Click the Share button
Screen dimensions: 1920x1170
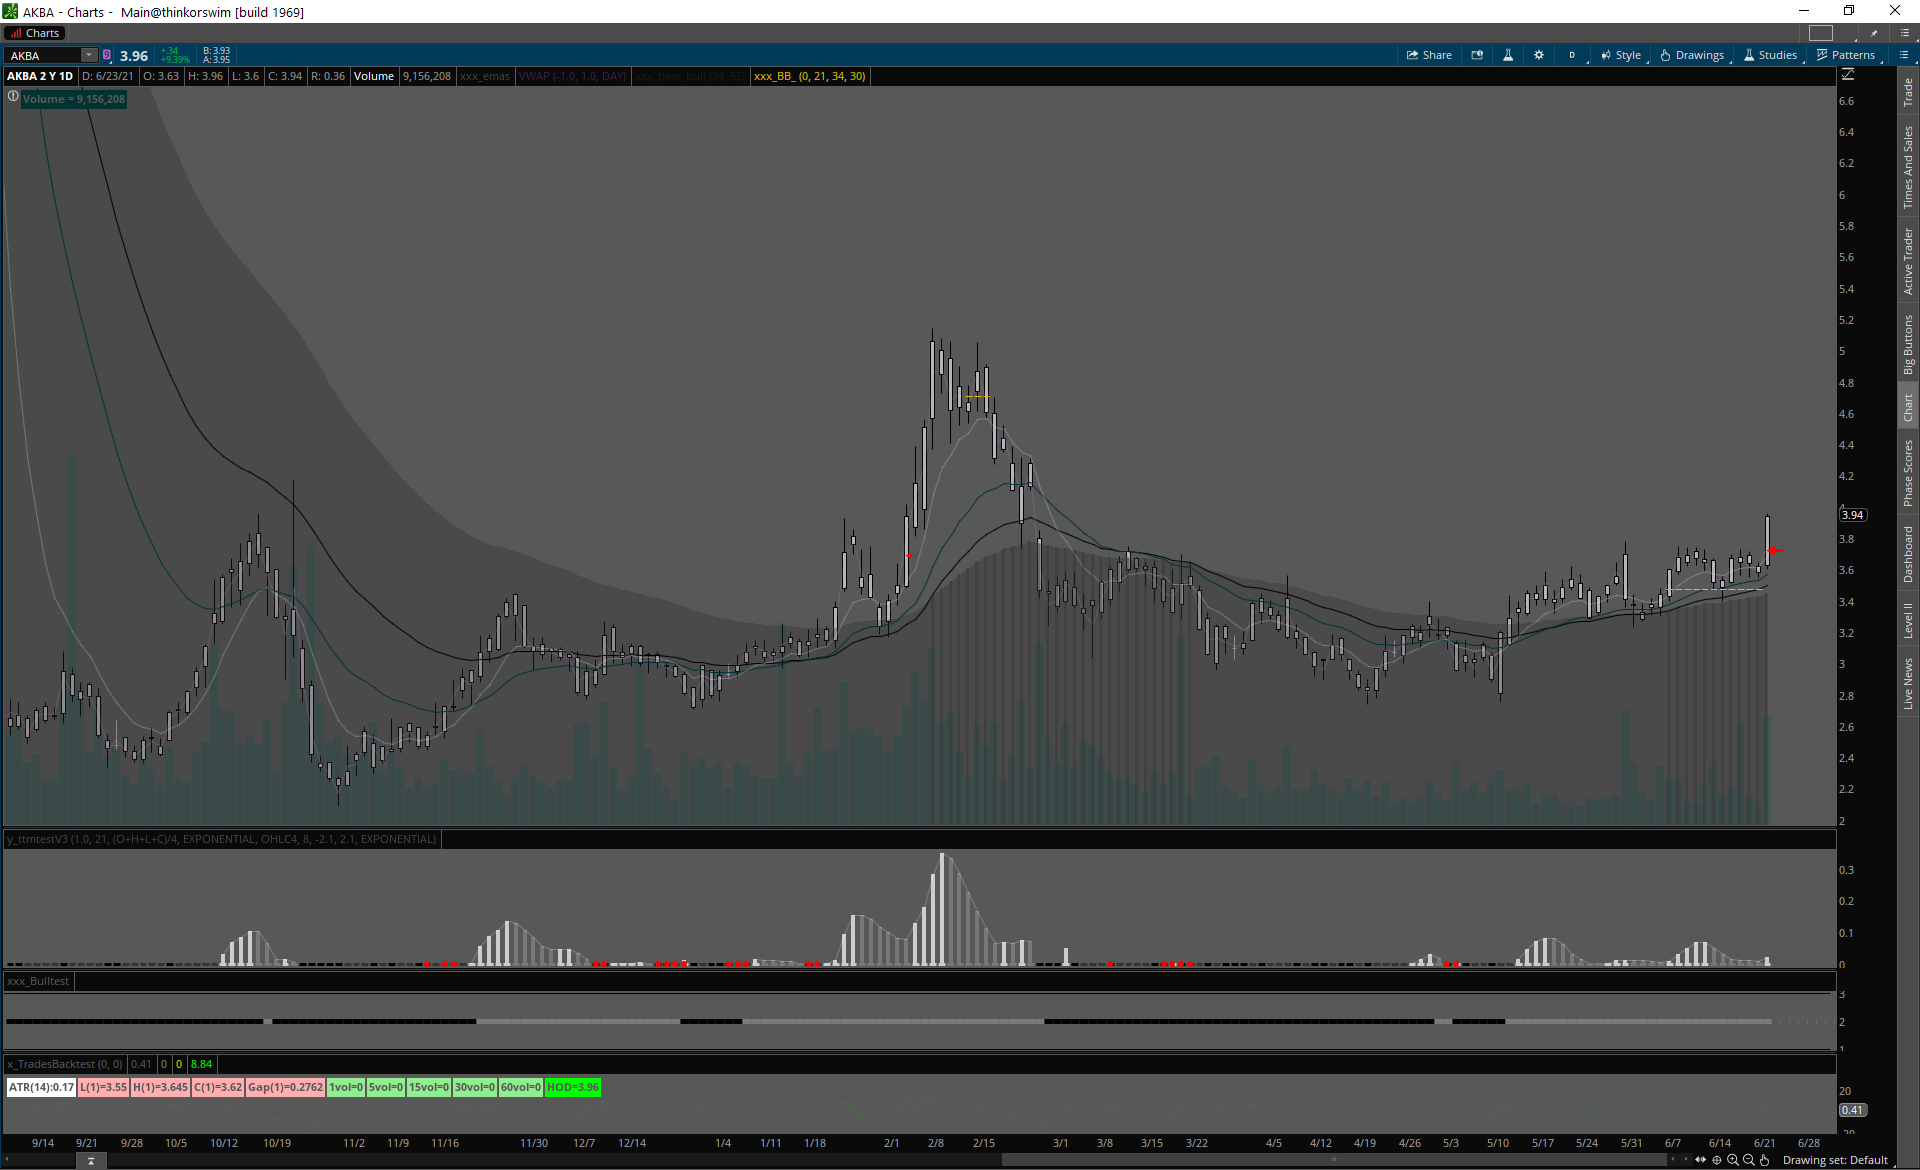point(1429,55)
